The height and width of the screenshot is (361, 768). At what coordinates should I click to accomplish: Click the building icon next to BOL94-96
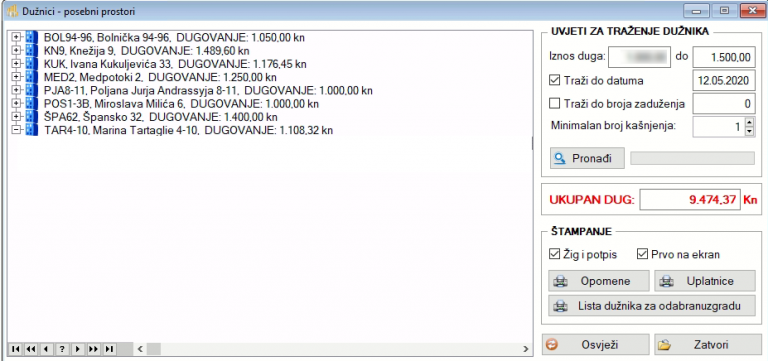[31, 37]
